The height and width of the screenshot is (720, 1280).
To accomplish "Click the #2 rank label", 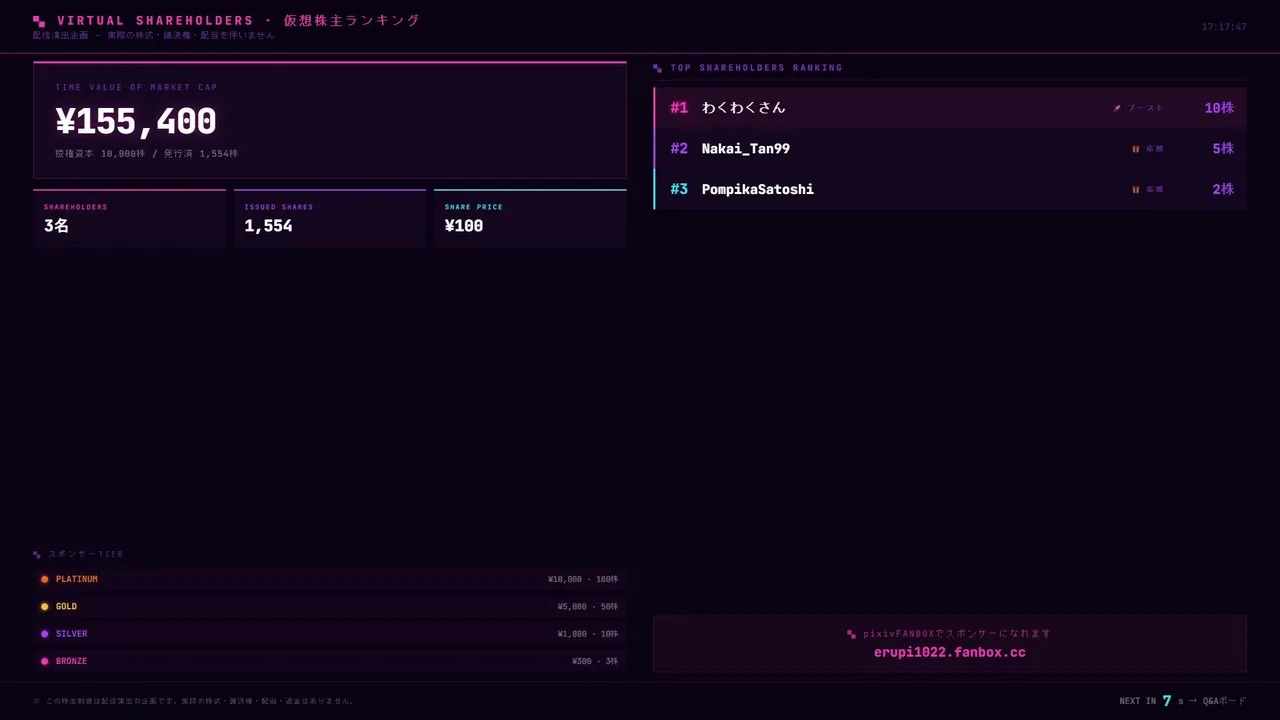I will pyautogui.click(x=679, y=149).
